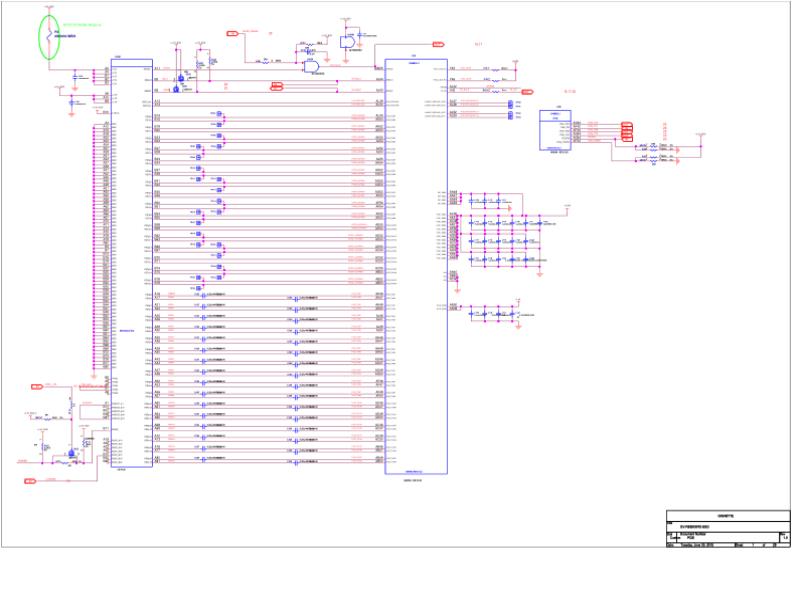Select the stacked red port pair at mid-top
800x600 pixels.
click(277, 86)
